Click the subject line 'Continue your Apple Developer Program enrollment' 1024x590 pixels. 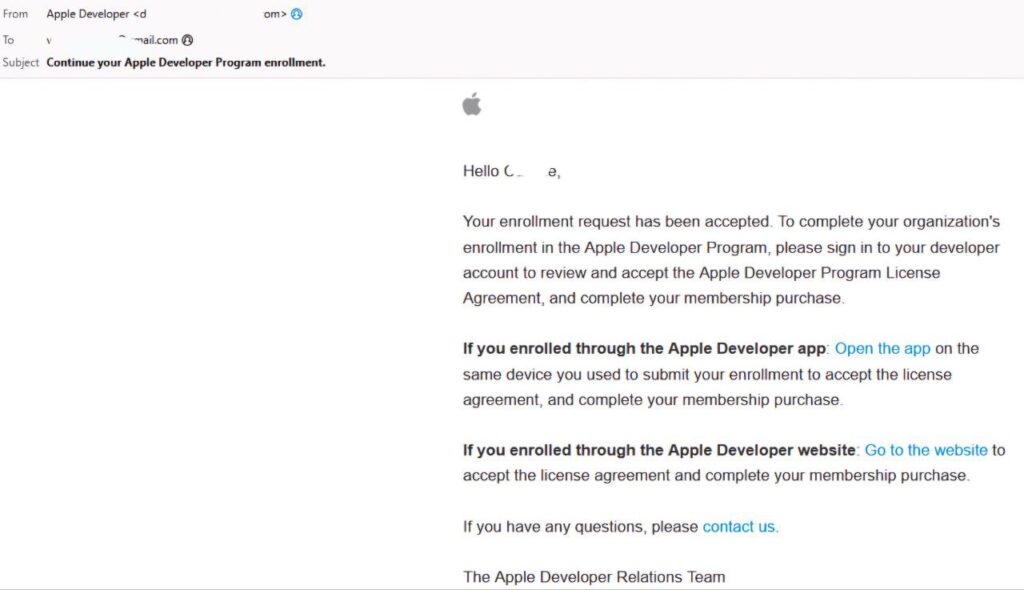(186, 62)
